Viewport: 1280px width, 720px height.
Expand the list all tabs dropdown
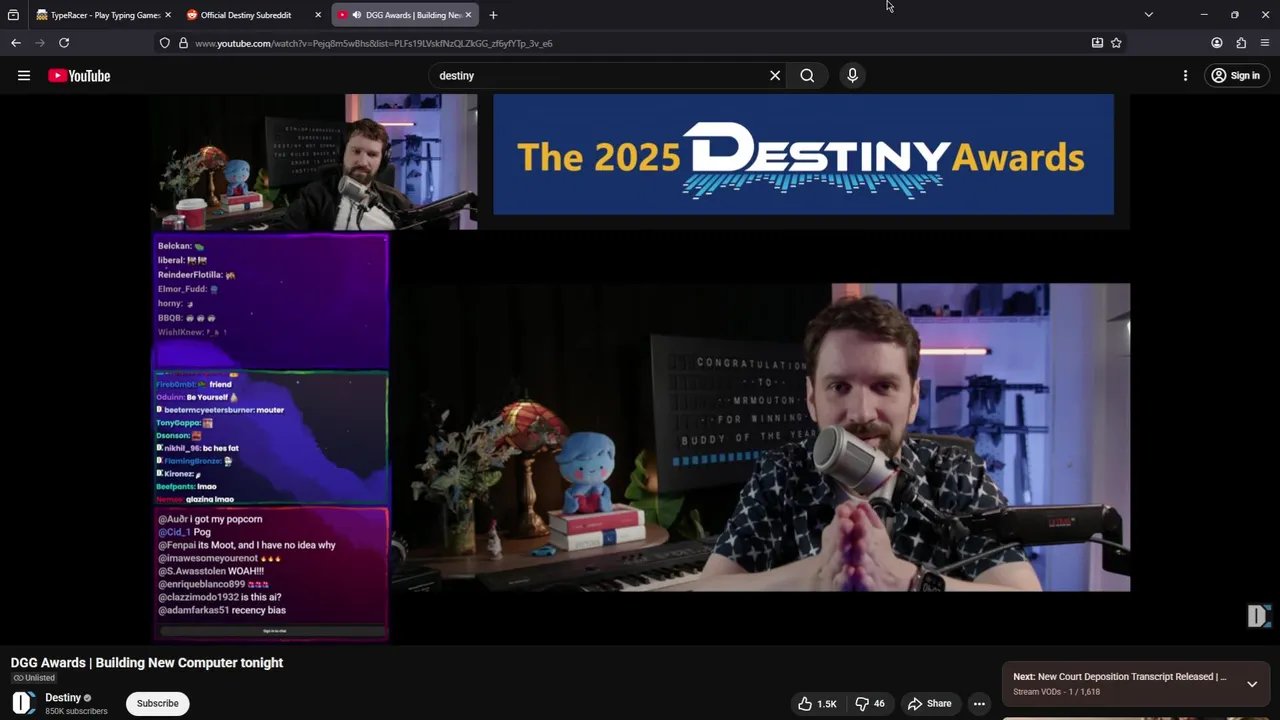(1148, 15)
